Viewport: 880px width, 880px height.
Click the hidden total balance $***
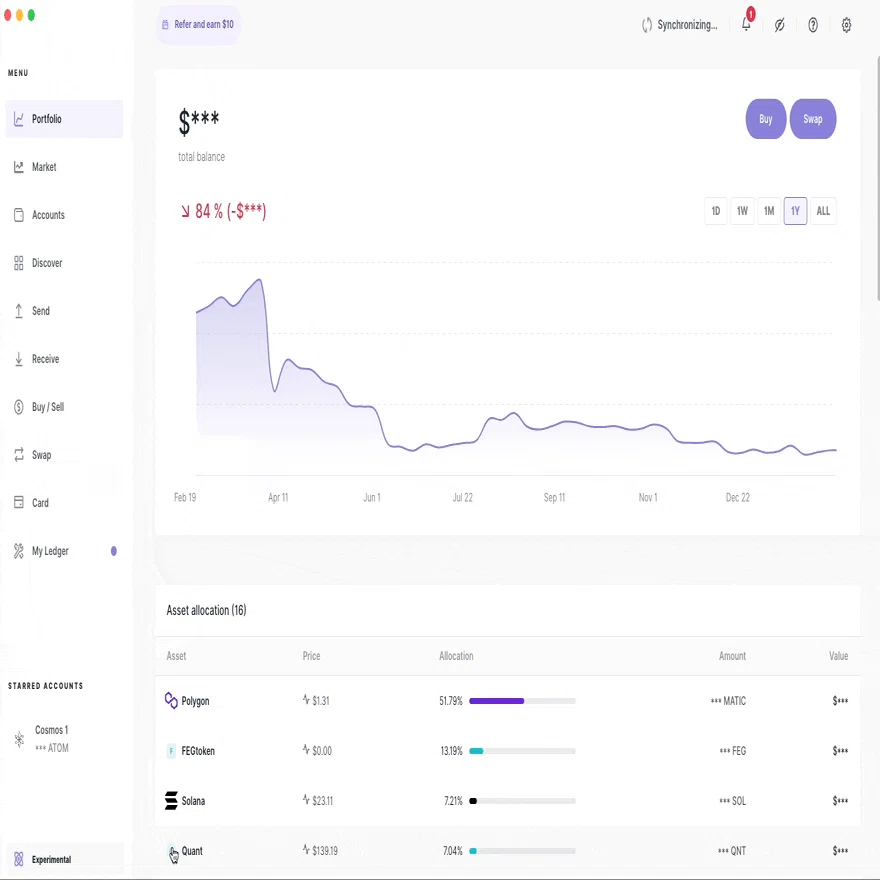(199, 122)
